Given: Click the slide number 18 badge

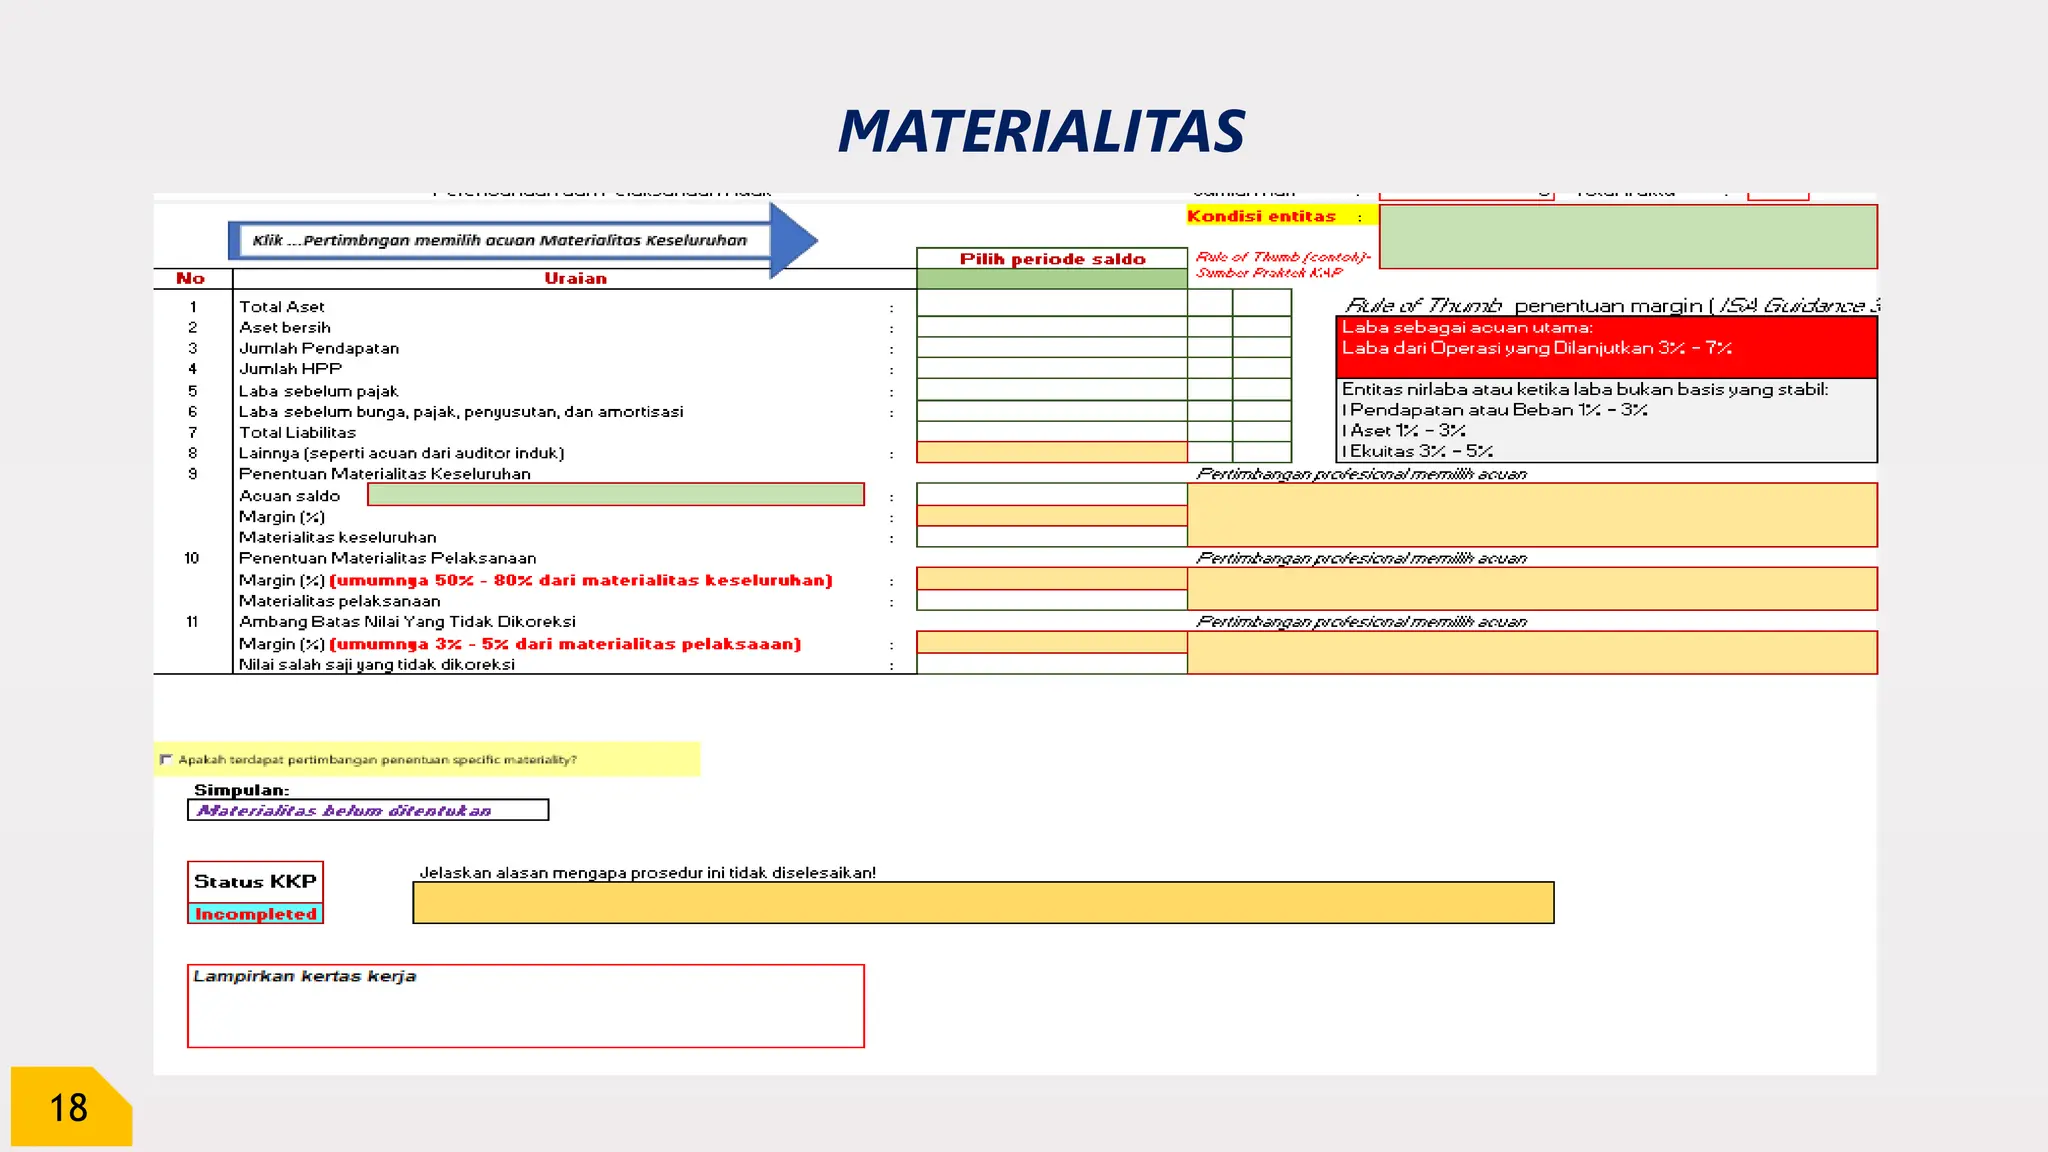Looking at the screenshot, I should click(x=70, y=1106).
